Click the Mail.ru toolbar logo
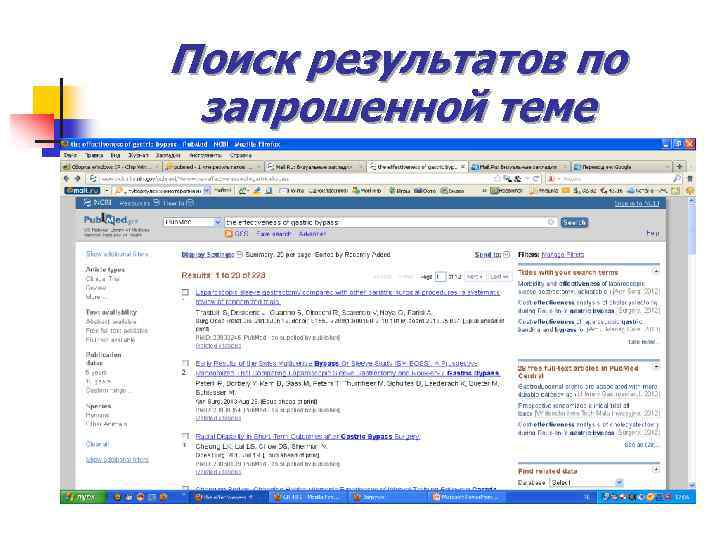The image size is (720, 540). pyautogui.click(x=82, y=190)
